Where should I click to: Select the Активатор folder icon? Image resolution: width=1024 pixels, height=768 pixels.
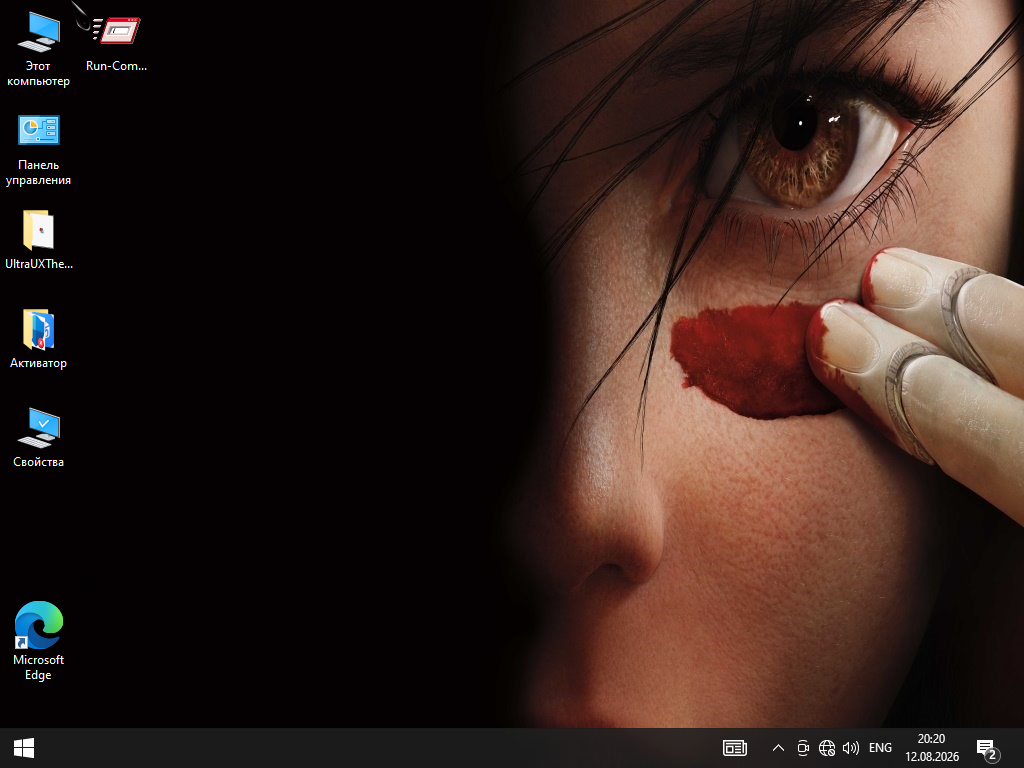(x=39, y=339)
